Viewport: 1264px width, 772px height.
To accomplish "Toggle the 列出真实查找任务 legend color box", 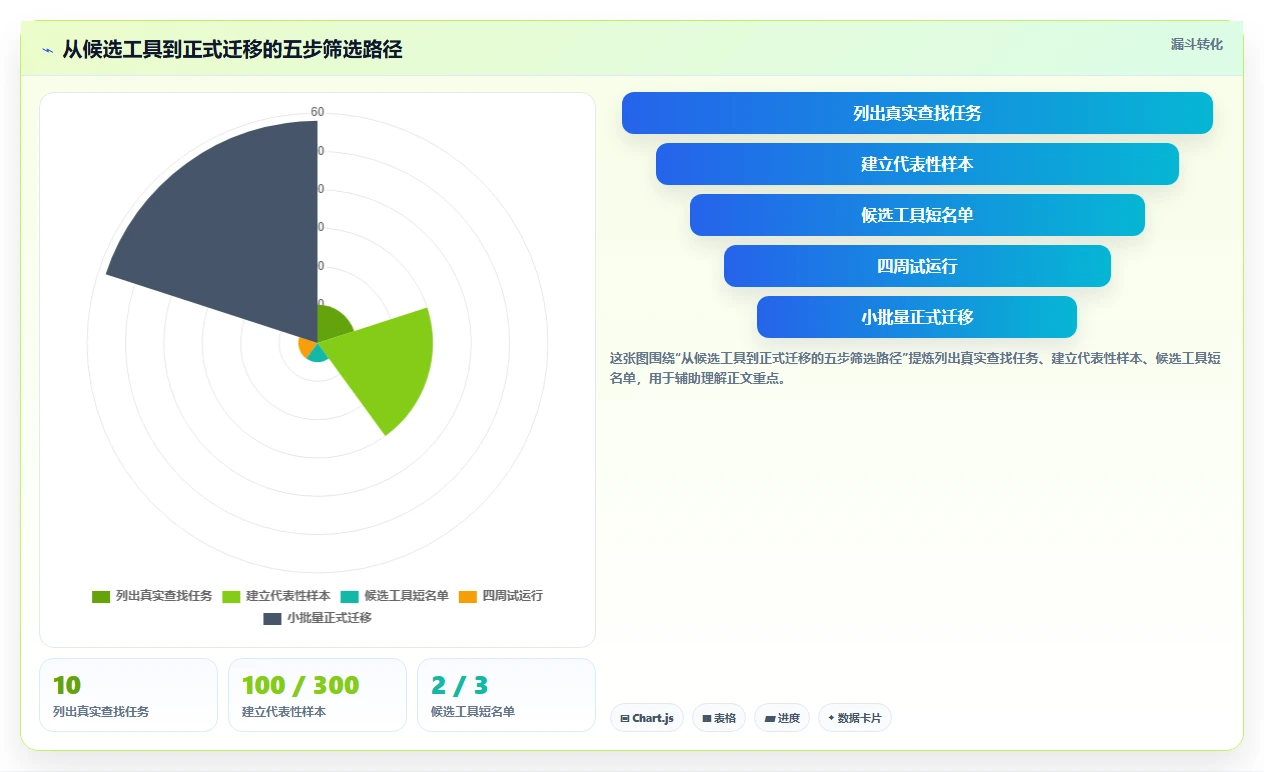I will [101, 596].
